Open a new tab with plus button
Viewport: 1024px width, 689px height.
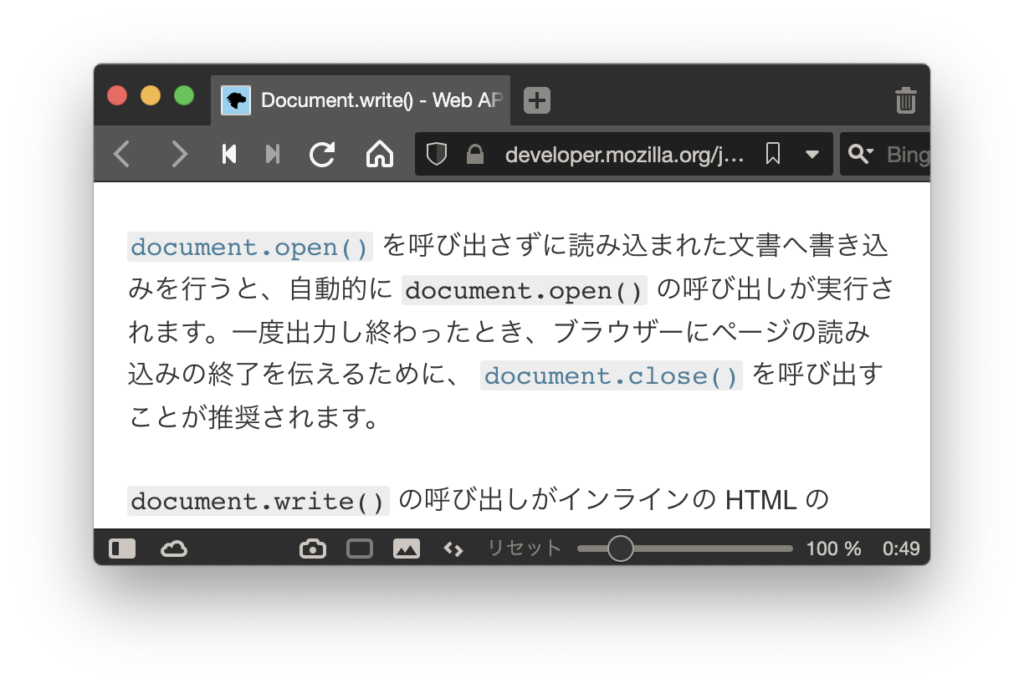point(537,100)
